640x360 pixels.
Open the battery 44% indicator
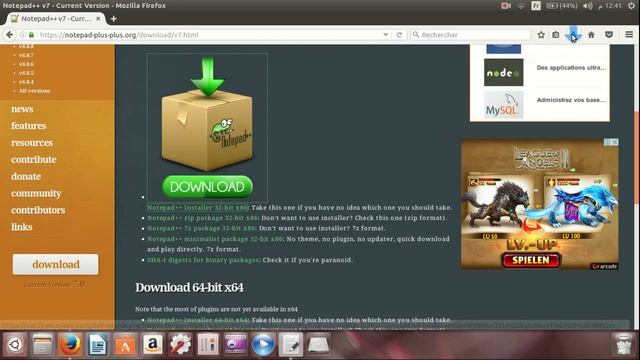point(562,6)
